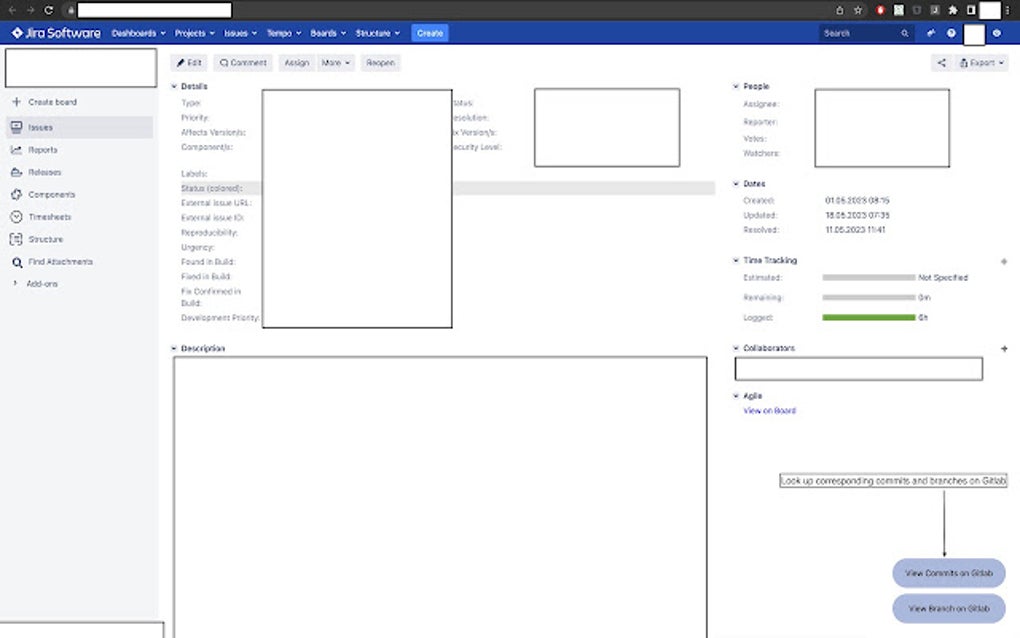Collapse the Details section
Screen dimensions: 1020x638
[175, 86]
